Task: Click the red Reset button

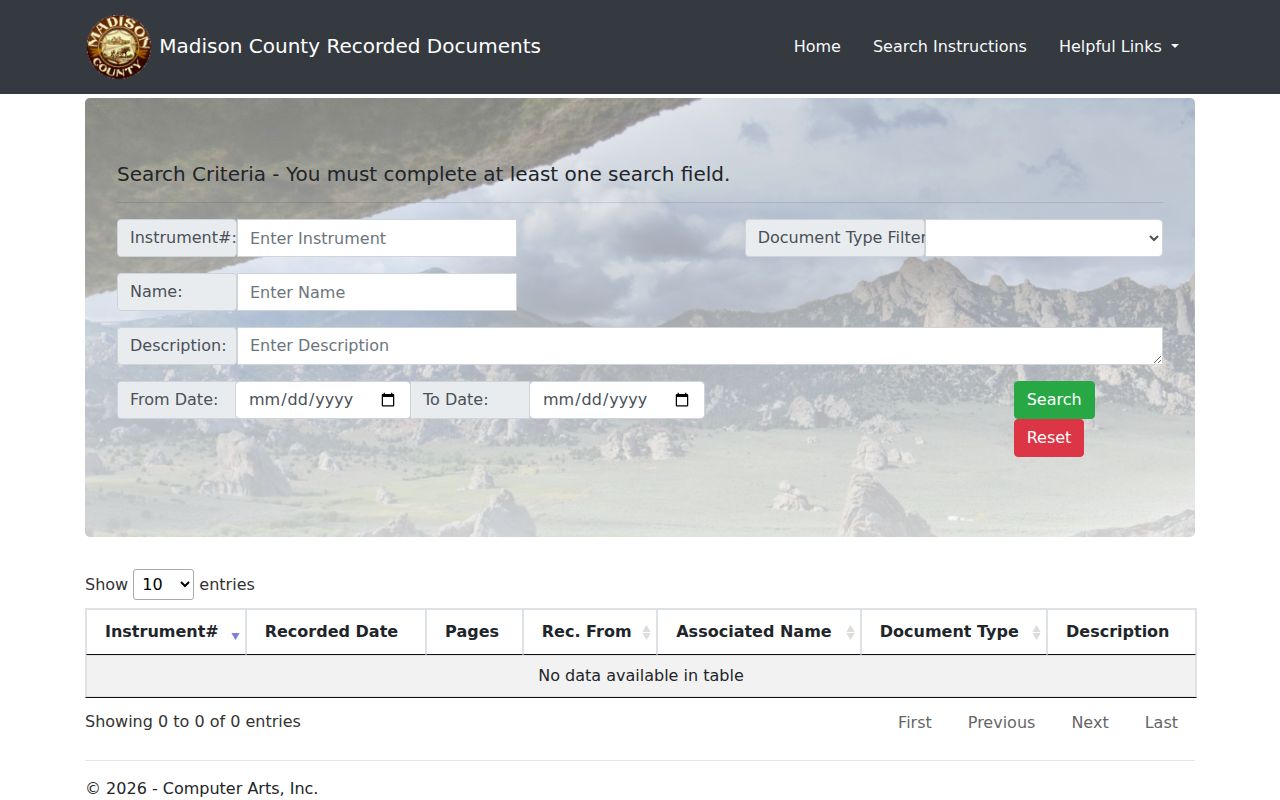Action: (x=1049, y=438)
